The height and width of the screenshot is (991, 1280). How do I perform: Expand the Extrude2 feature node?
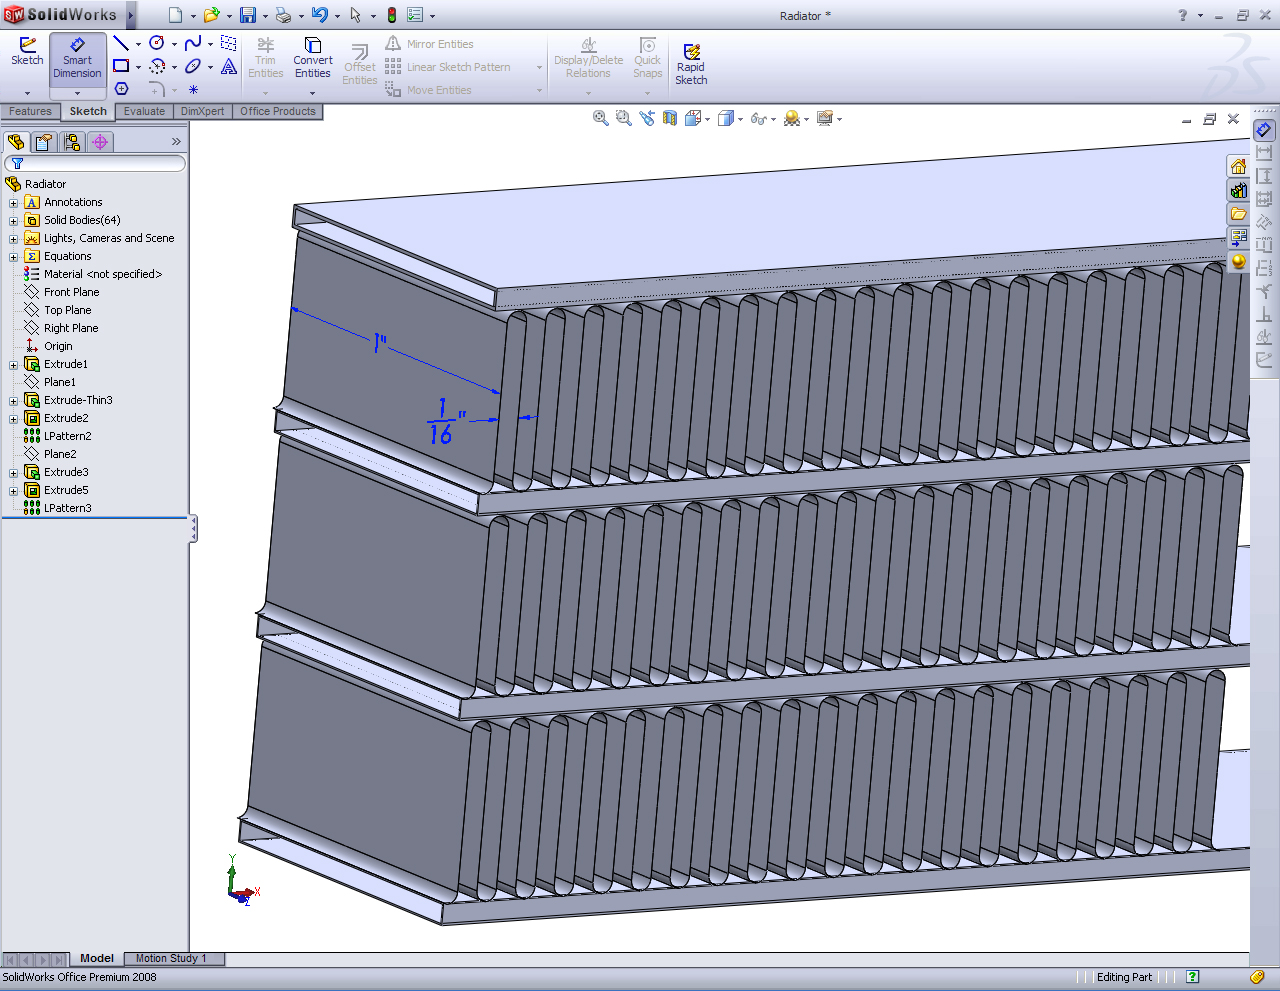(x=13, y=419)
